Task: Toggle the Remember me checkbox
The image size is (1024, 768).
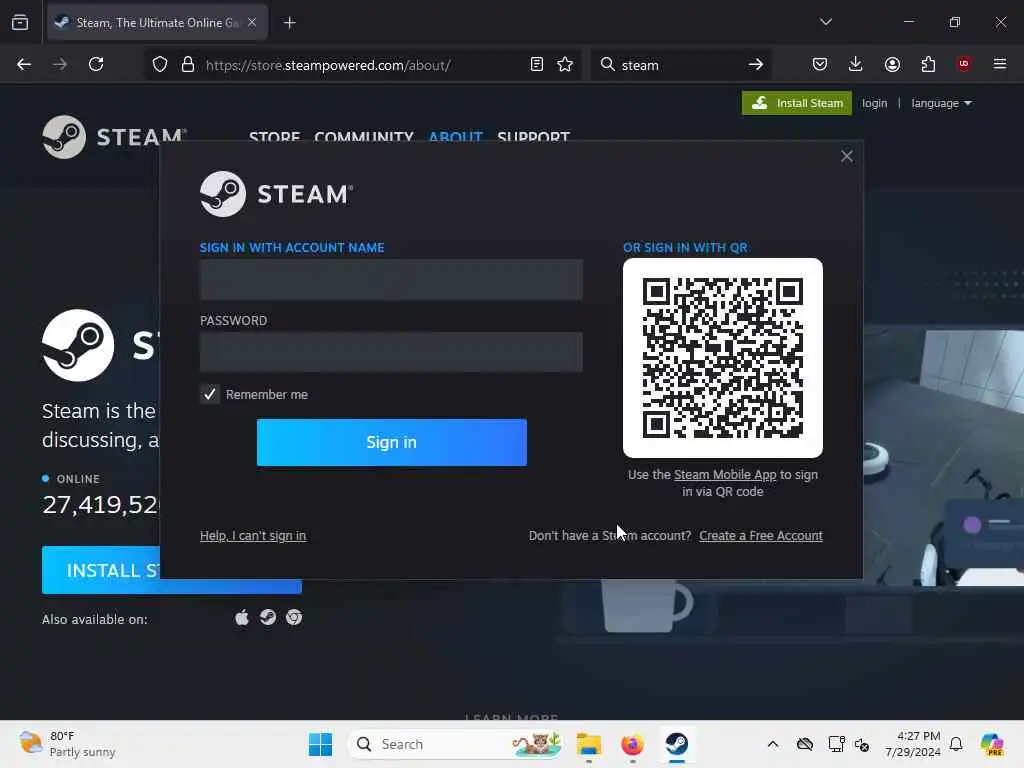Action: [210, 394]
